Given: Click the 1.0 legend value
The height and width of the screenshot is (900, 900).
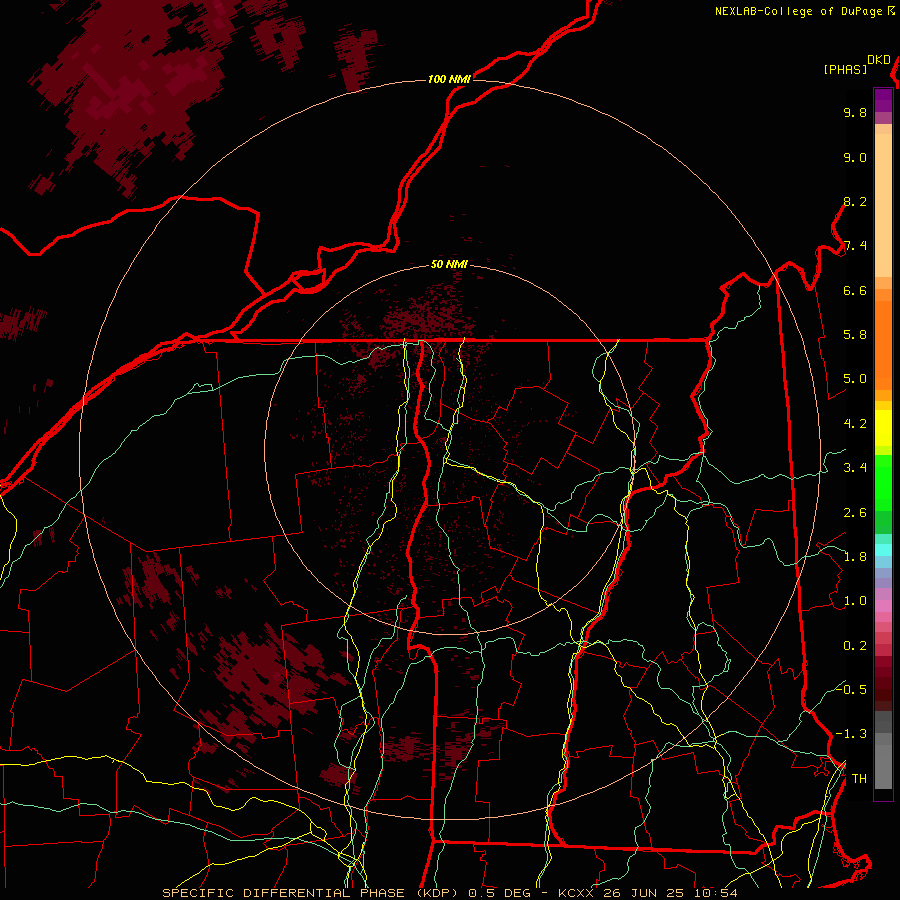Looking at the screenshot, I should pyautogui.click(x=855, y=601).
